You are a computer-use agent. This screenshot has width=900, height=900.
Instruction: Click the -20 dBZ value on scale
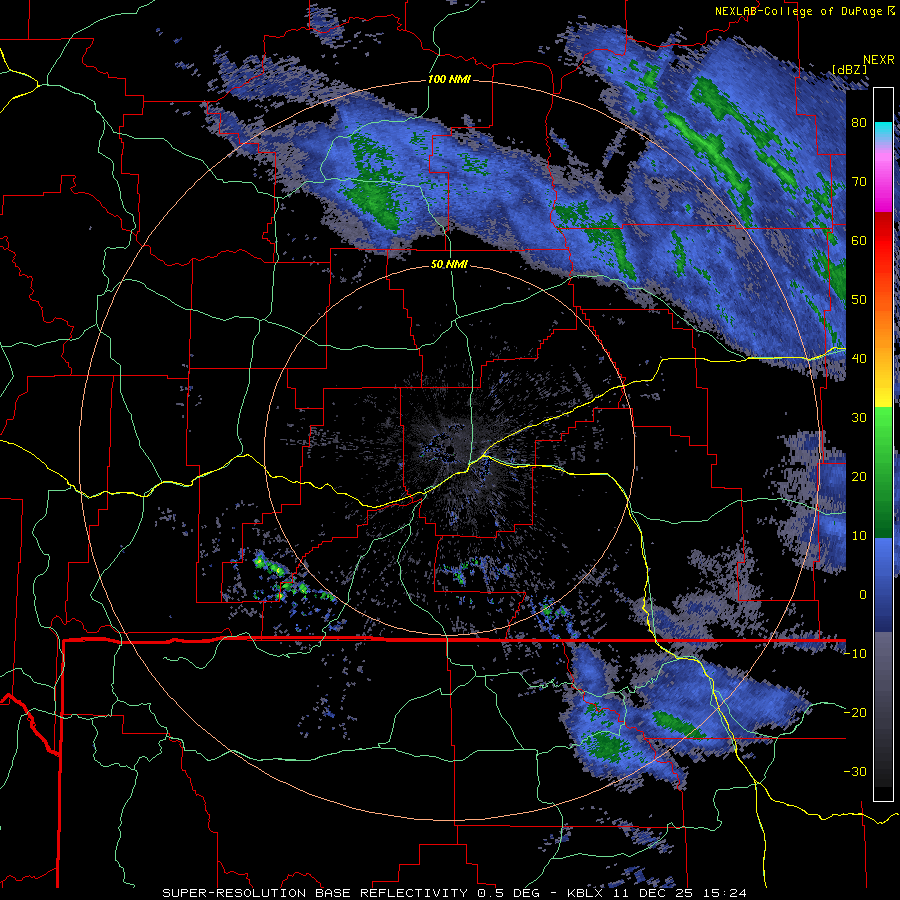click(x=855, y=712)
